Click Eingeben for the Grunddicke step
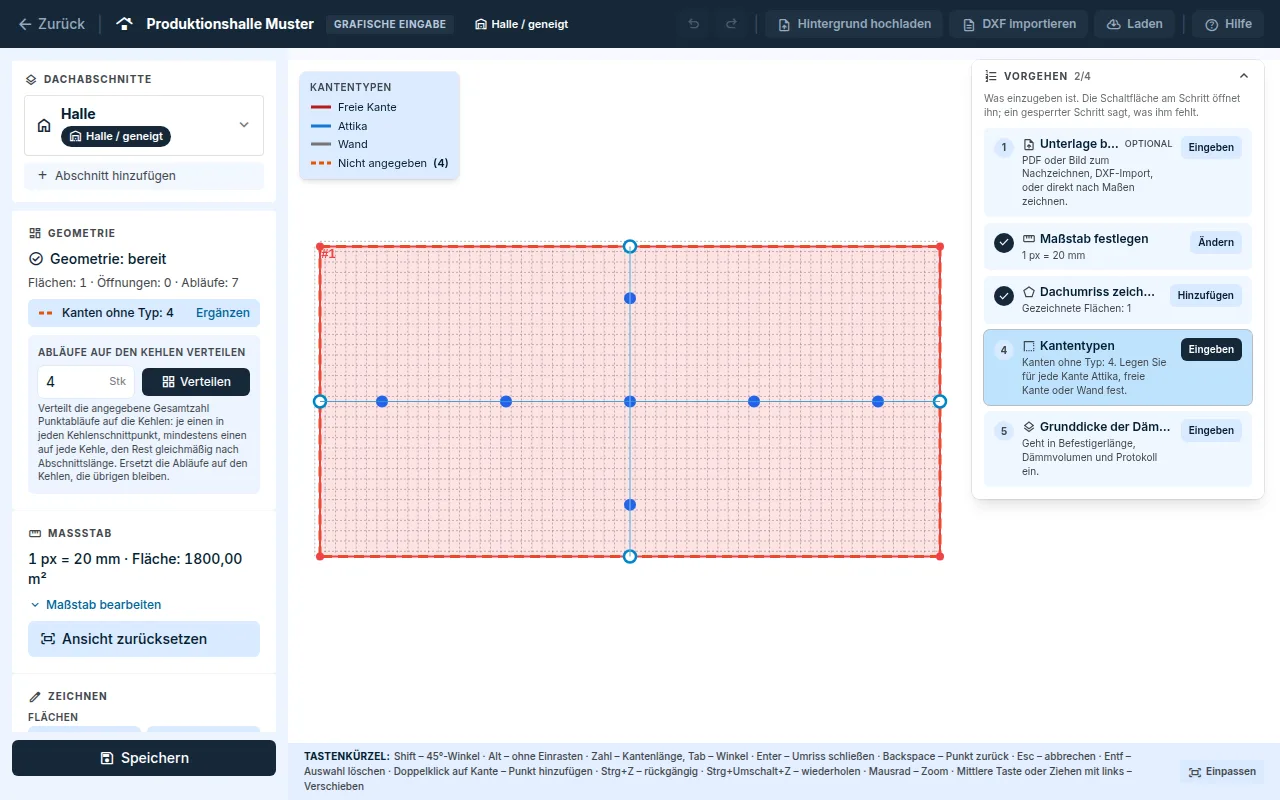Screen dimensions: 1280x800 (1211, 430)
